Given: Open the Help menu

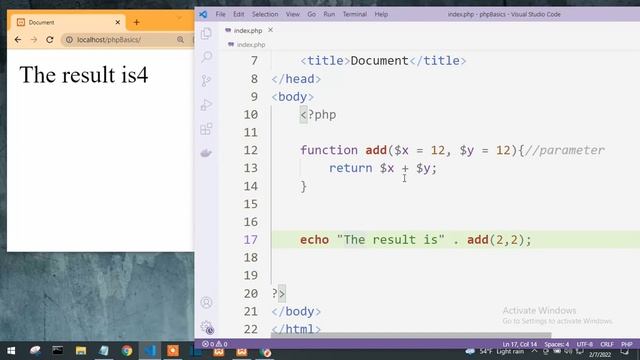Looking at the screenshot, I should point(381,14).
